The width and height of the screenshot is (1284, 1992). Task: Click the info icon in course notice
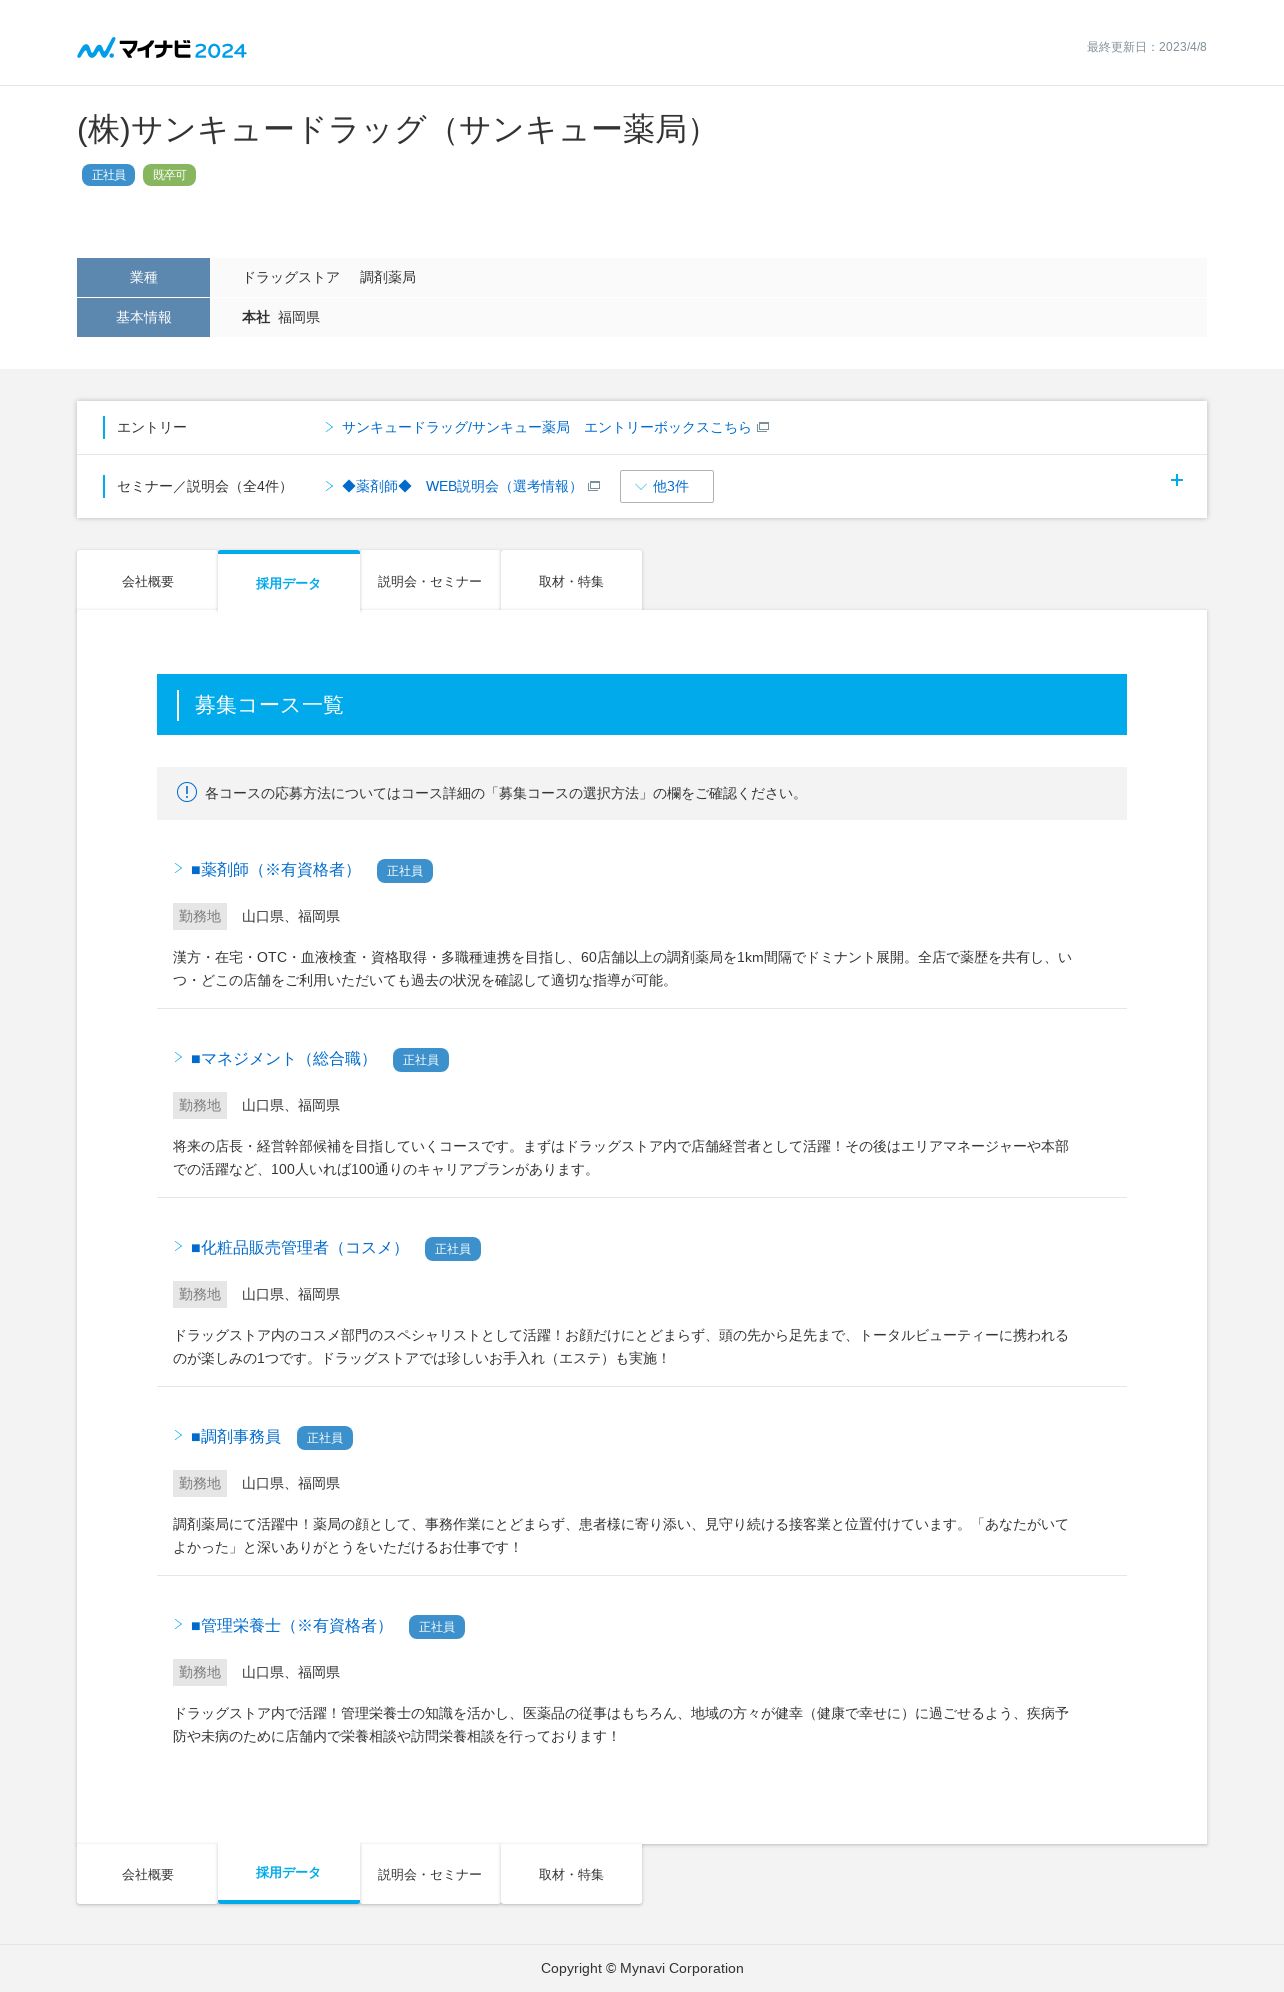[187, 792]
